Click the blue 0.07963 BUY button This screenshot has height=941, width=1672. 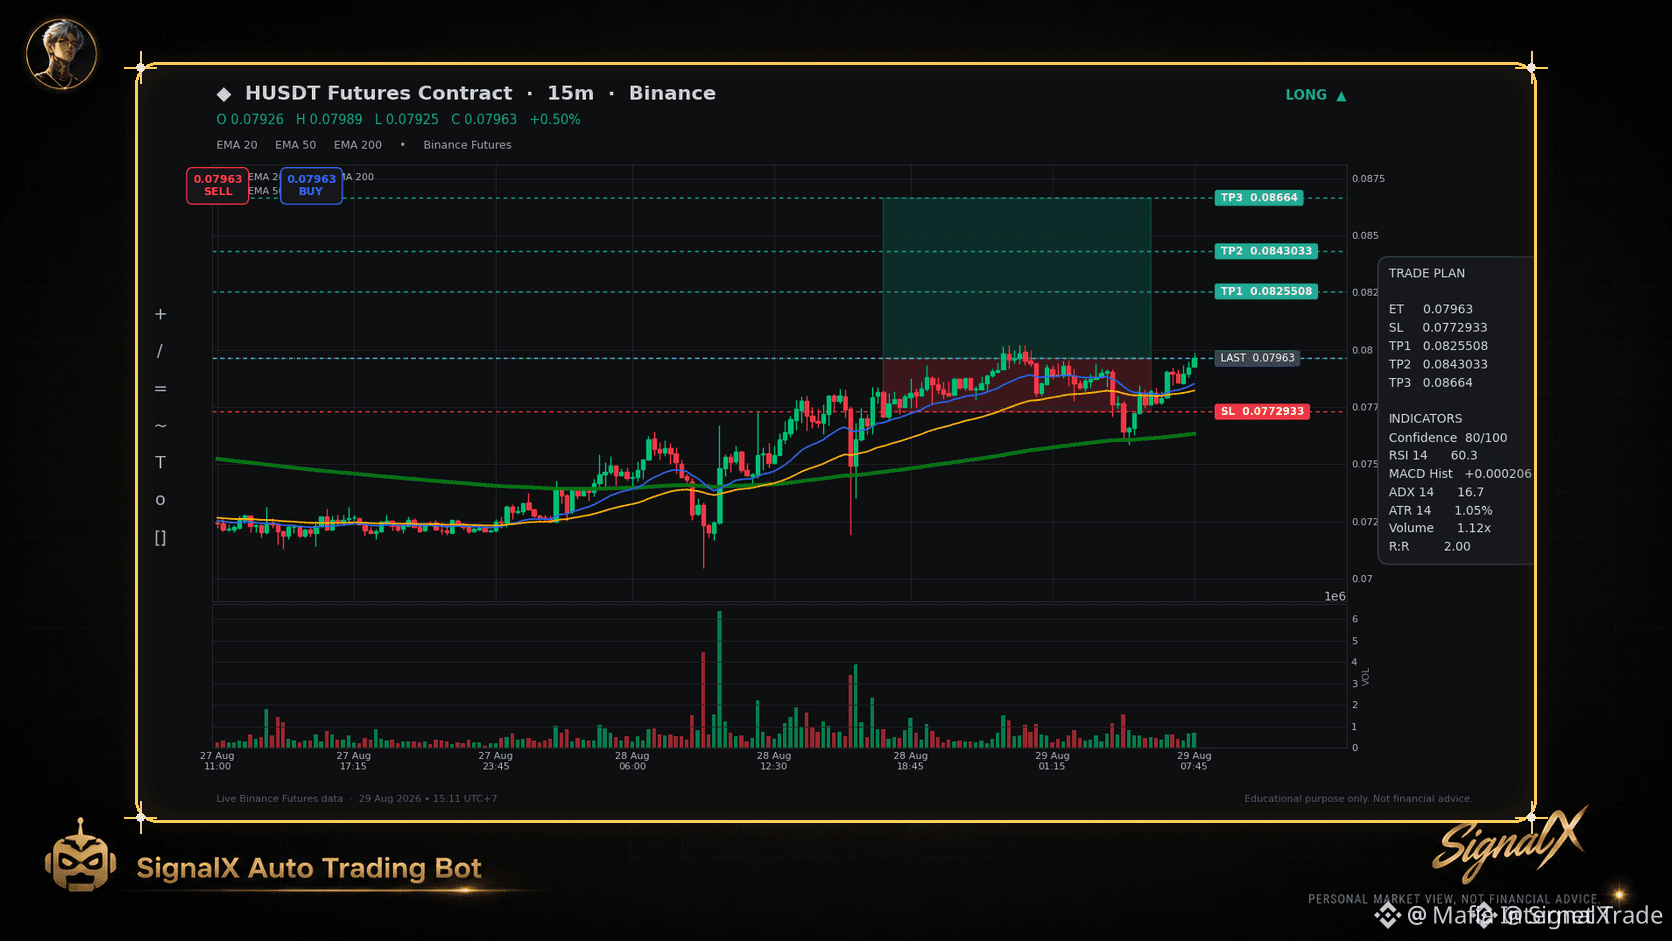(x=311, y=185)
